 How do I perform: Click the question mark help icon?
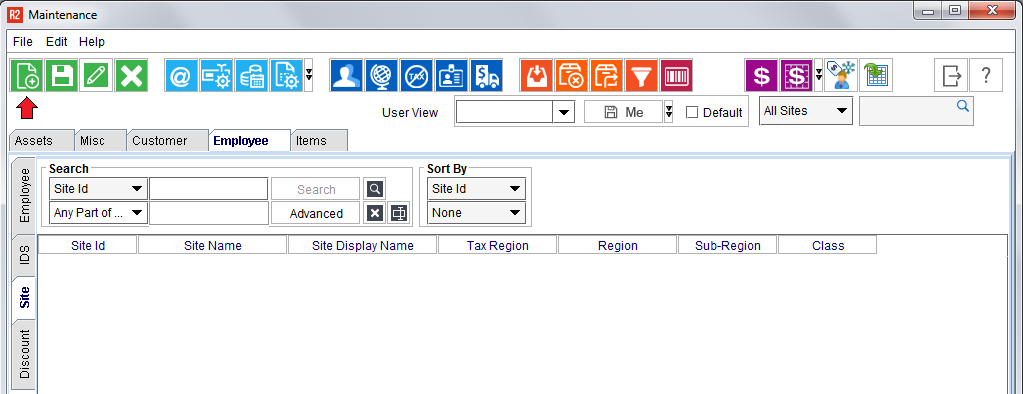coord(986,76)
